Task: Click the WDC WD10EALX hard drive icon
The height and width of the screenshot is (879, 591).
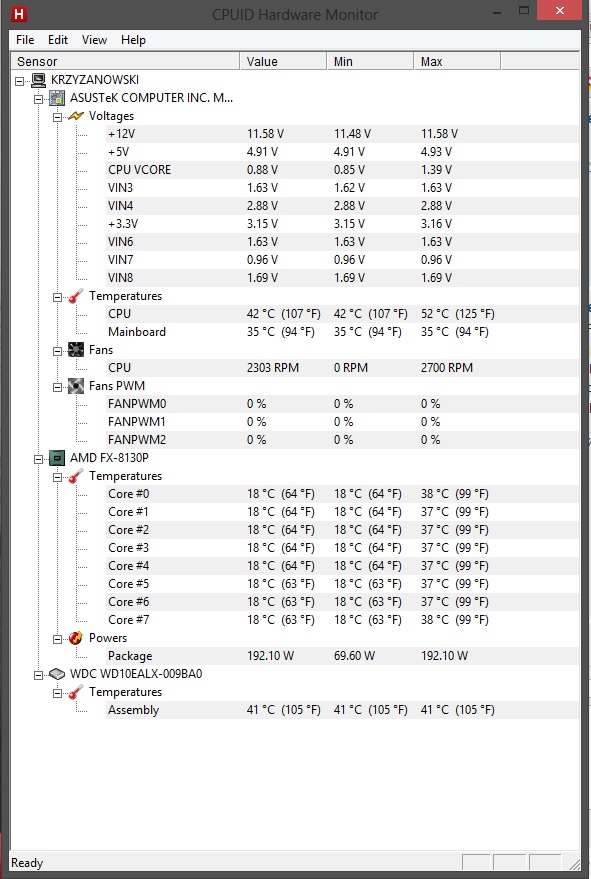Action: (x=57, y=674)
